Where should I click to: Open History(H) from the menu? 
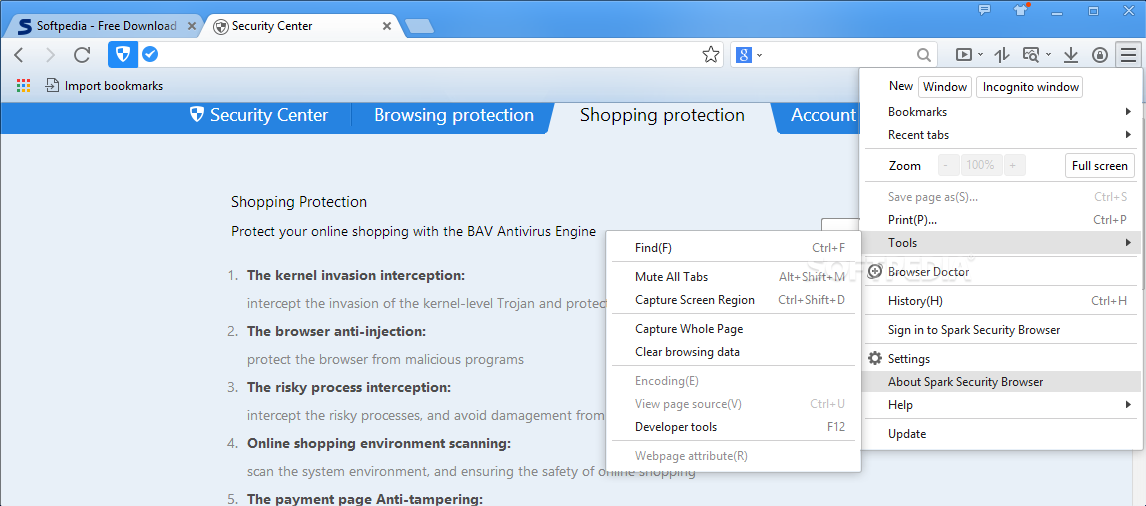[x=1001, y=301]
